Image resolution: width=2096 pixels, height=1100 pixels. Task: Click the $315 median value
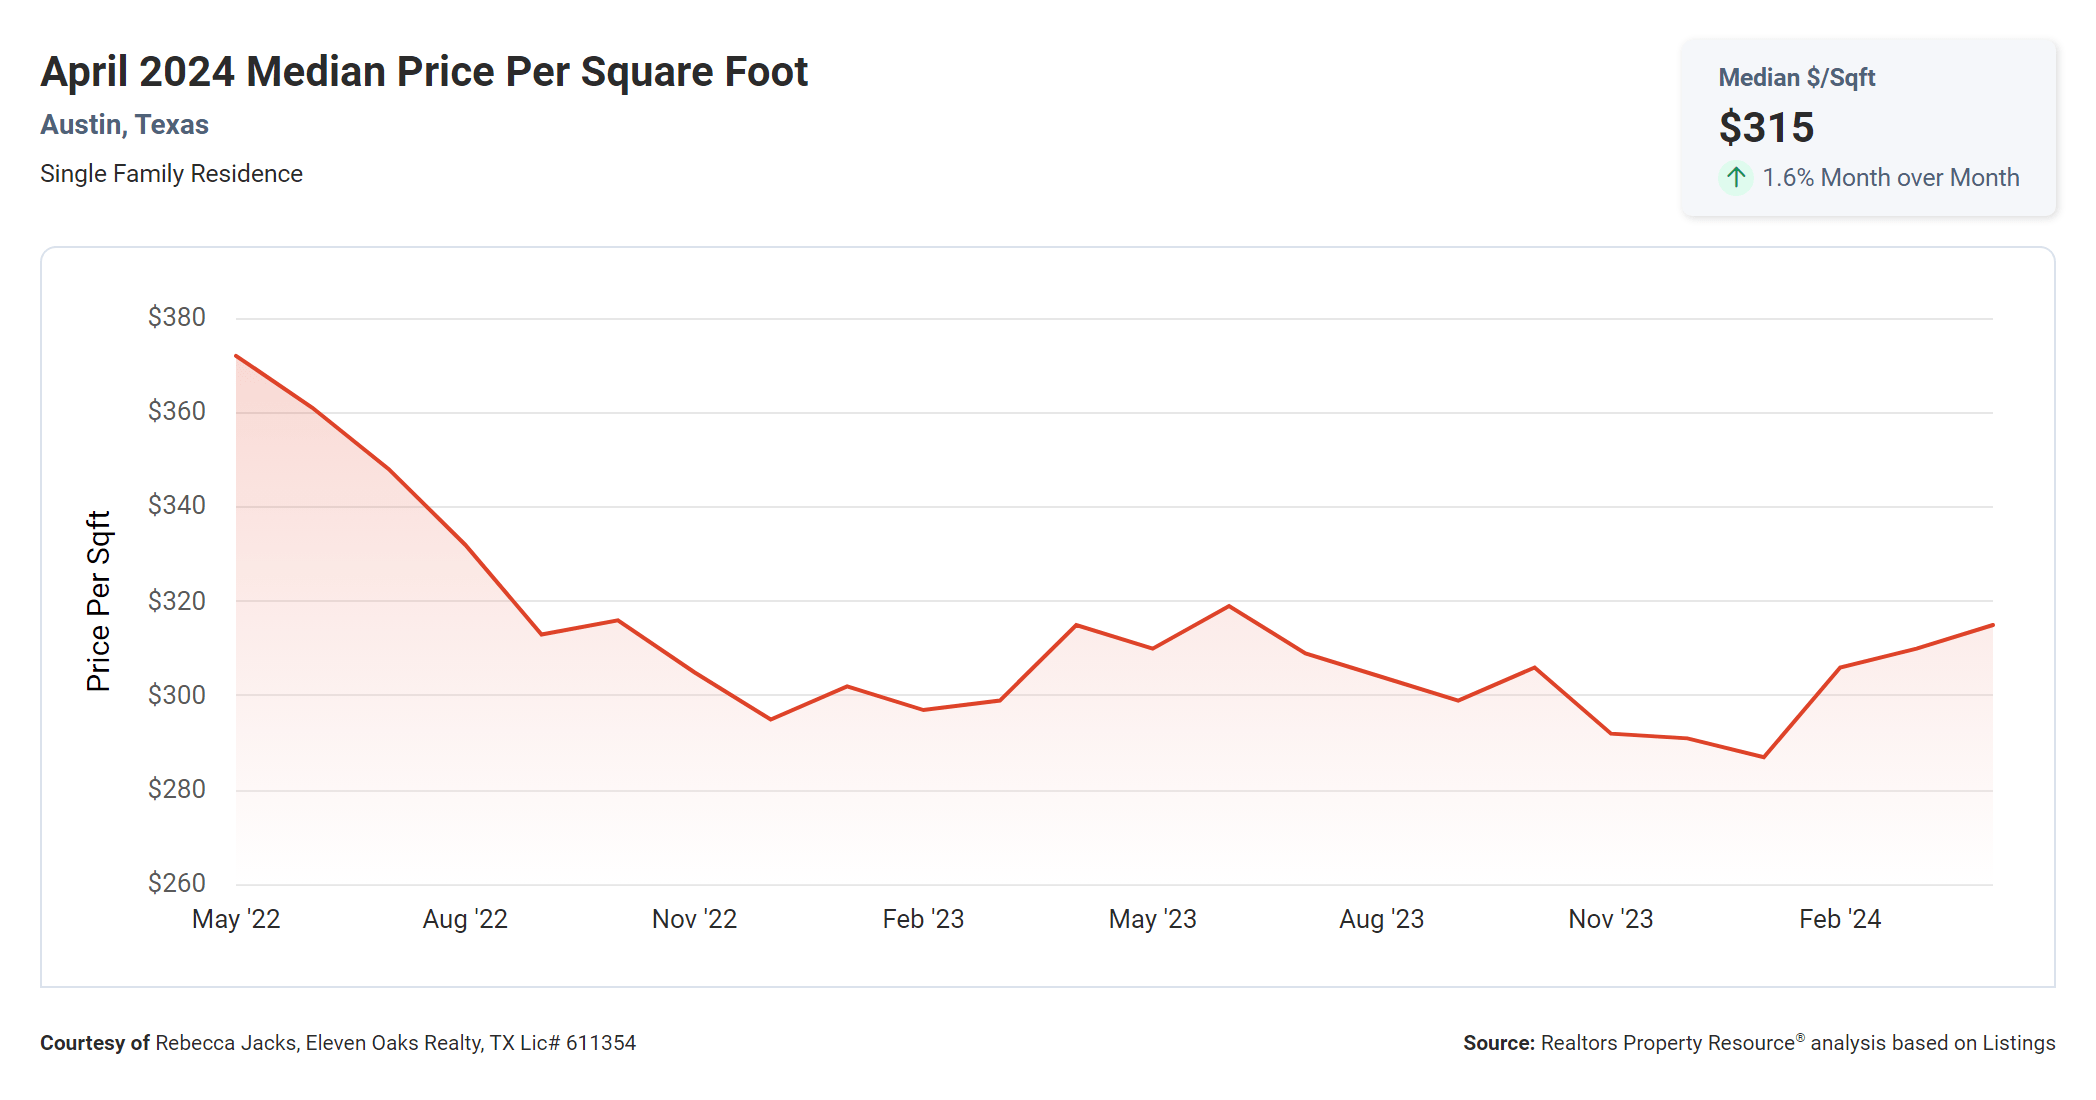point(1766,128)
